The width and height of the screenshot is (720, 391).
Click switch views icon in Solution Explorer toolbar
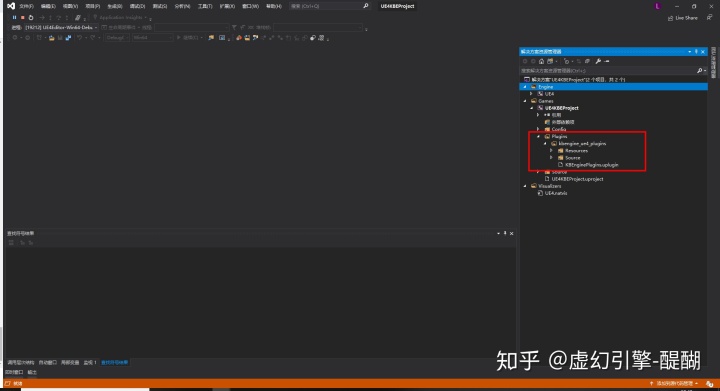pos(550,61)
